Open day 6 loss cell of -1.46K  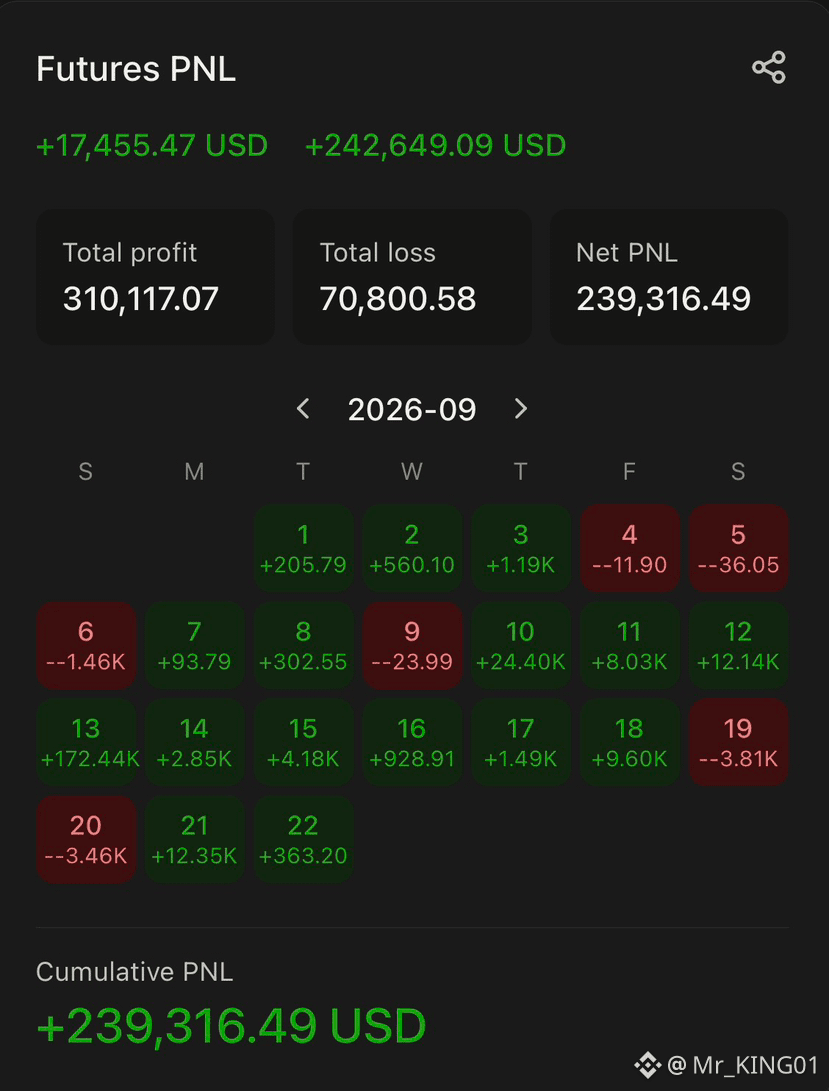click(x=86, y=646)
